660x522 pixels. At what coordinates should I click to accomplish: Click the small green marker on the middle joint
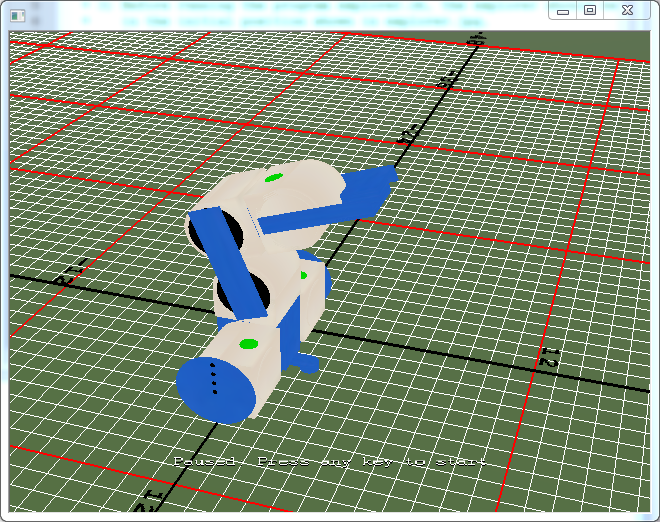coord(303,275)
